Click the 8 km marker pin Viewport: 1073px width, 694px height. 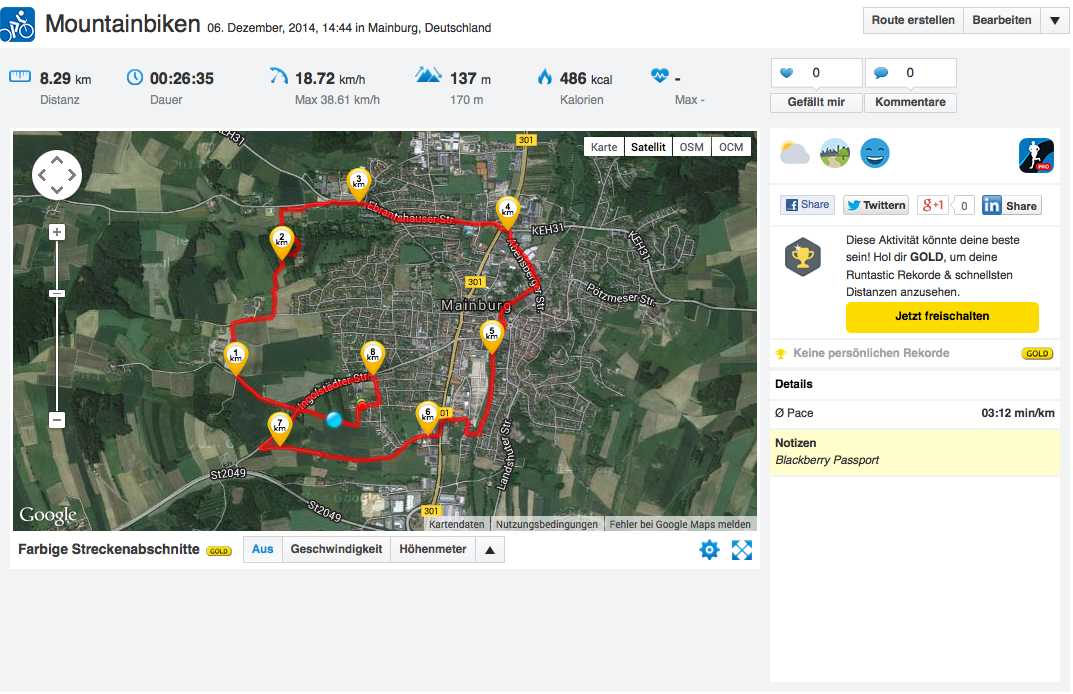(x=372, y=357)
